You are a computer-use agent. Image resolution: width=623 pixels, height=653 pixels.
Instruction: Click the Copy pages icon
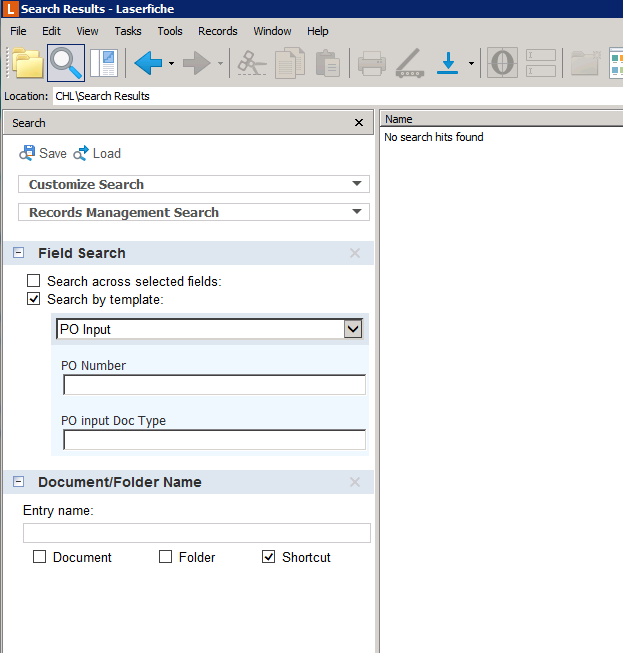[290, 63]
